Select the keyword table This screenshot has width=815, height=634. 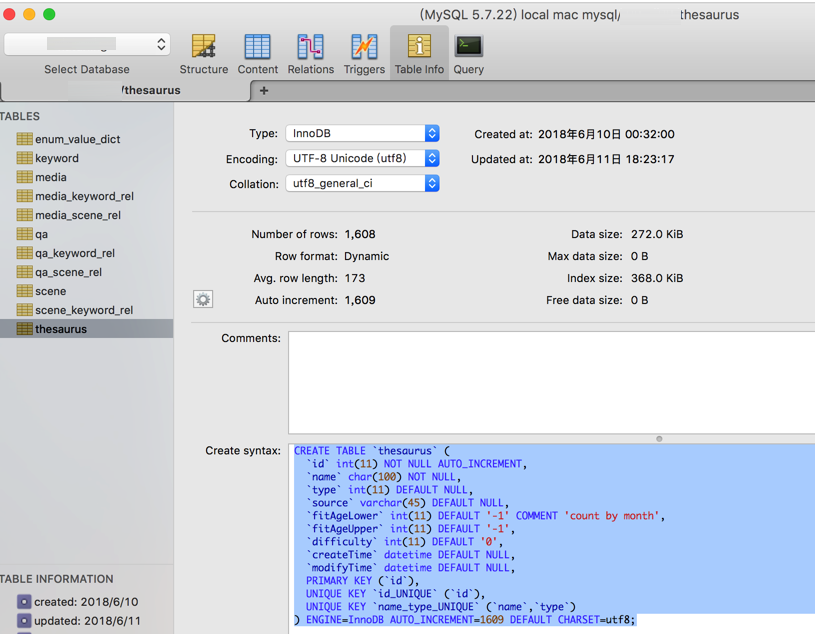tap(57, 158)
